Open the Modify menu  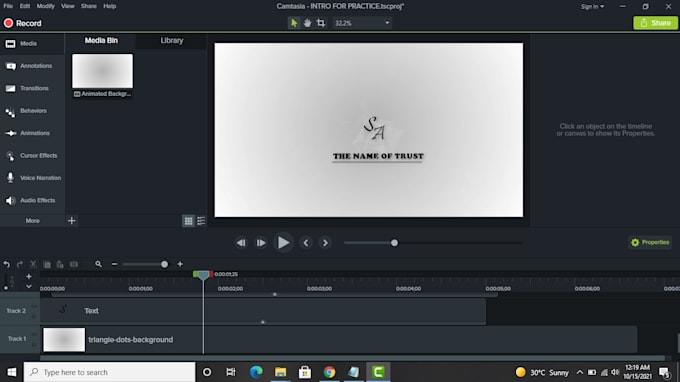[46, 6]
